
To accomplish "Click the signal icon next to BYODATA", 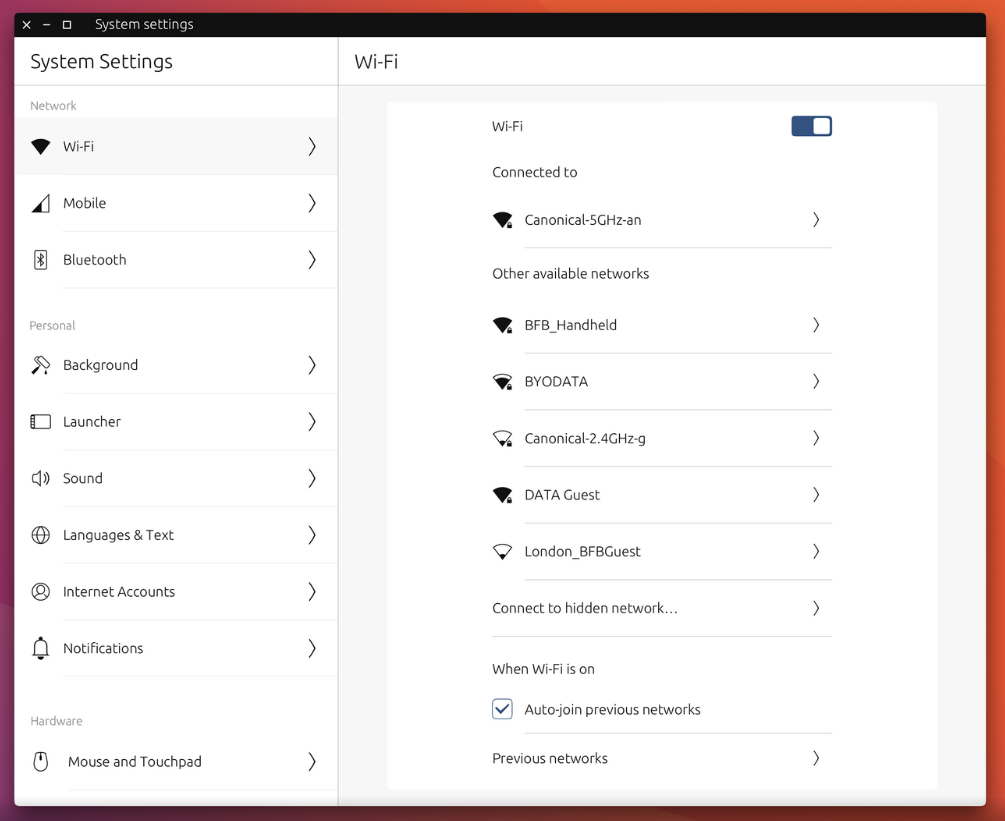I will (x=502, y=381).
